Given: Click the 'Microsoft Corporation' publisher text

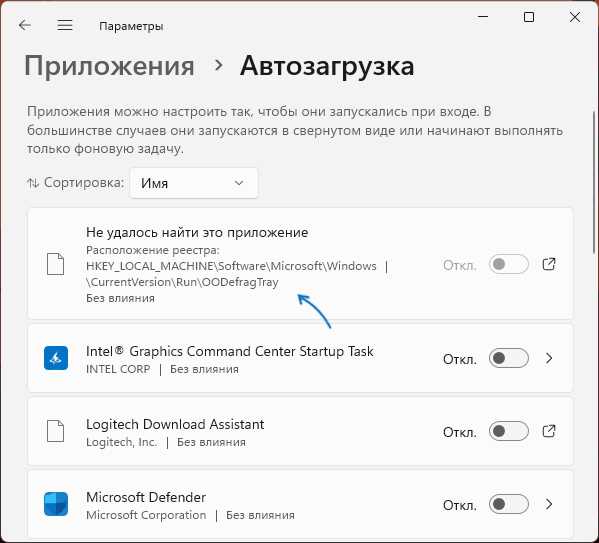Looking at the screenshot, I should tap(146, 515).
